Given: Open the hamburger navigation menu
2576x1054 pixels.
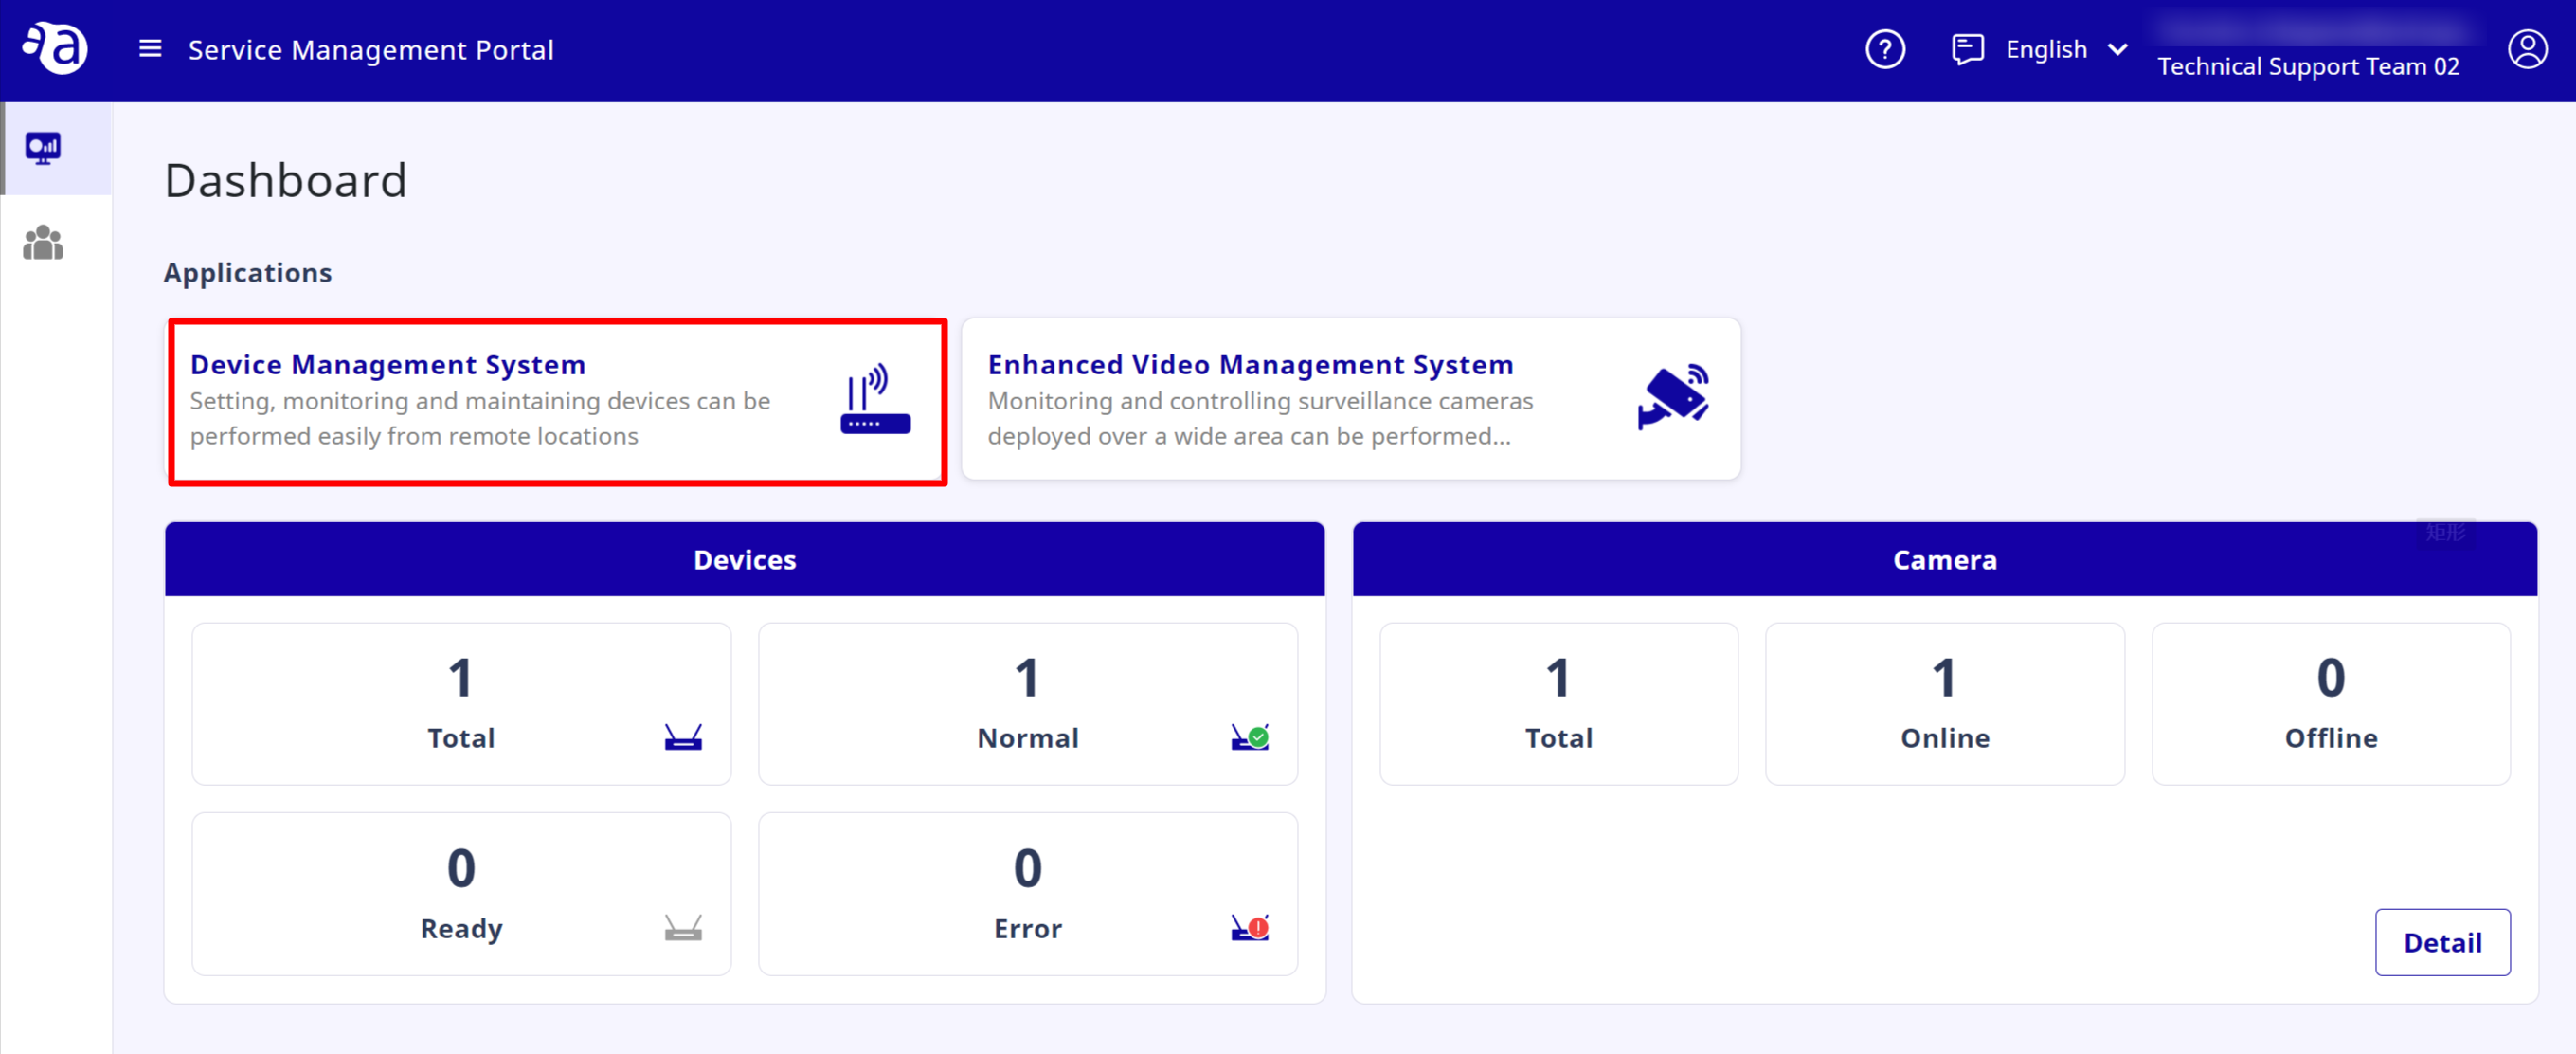Looking at the screenshot, I should pos(148,48).
